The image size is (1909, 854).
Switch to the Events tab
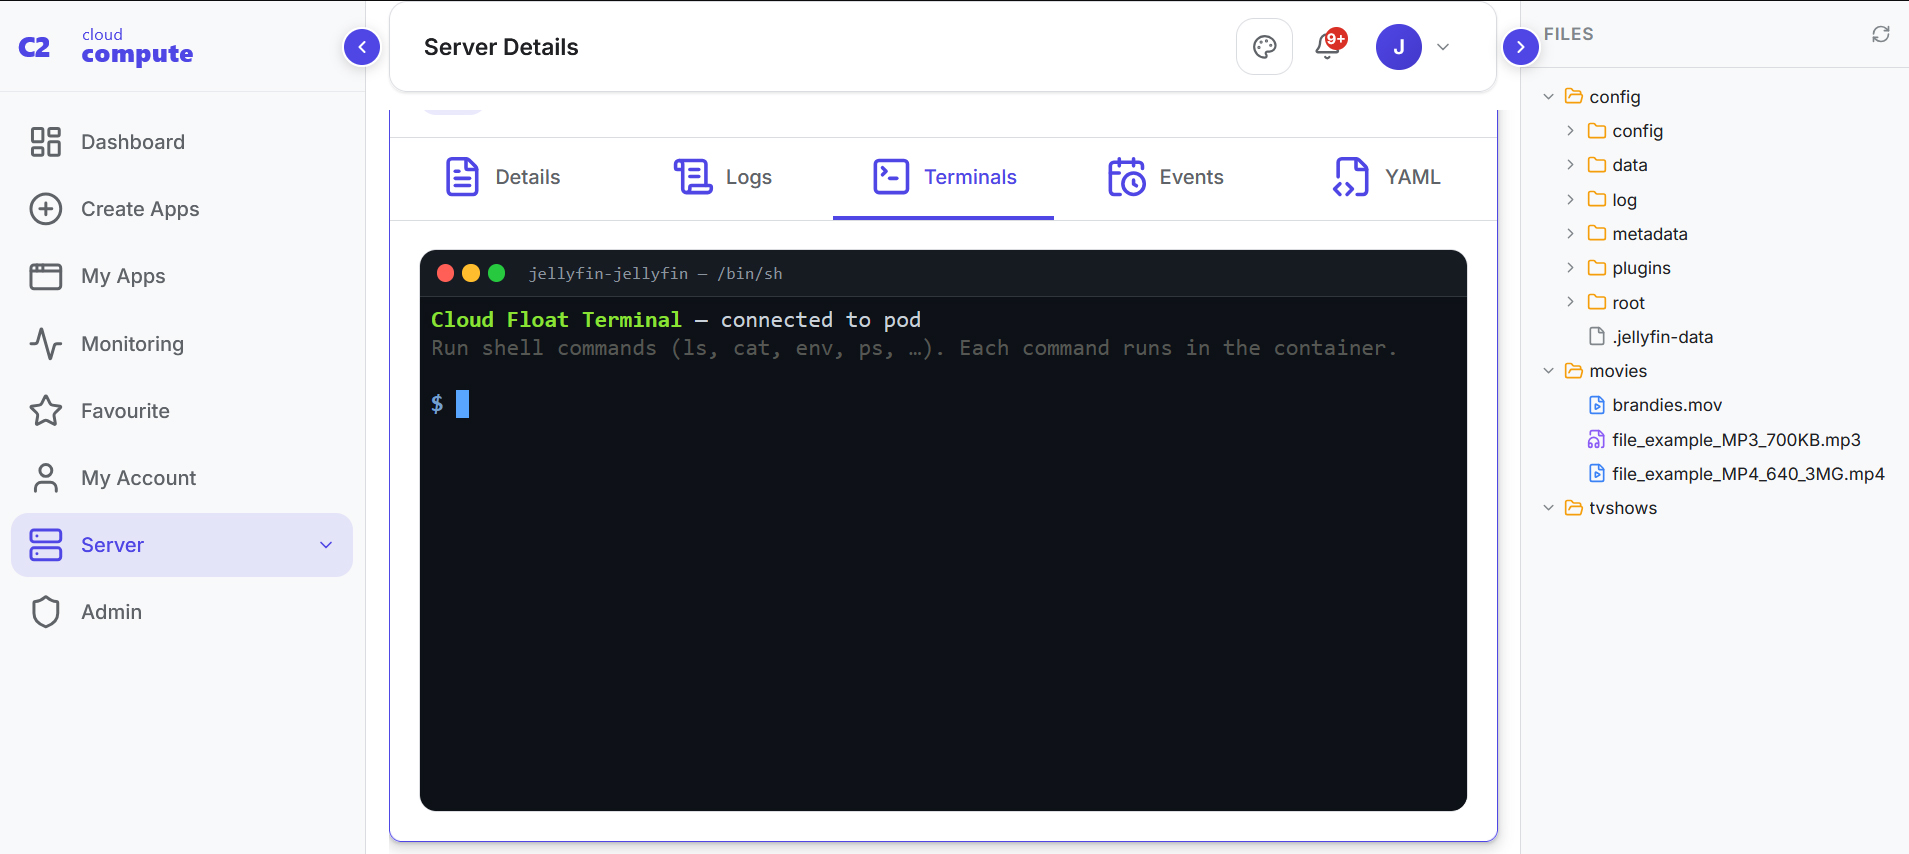1165,177
